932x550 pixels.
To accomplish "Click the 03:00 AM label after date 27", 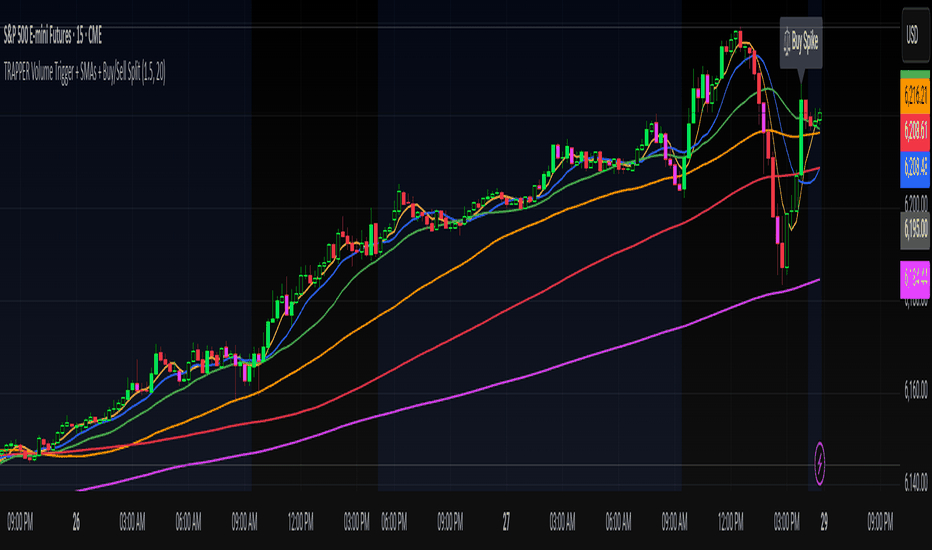I will click(562, 522).
